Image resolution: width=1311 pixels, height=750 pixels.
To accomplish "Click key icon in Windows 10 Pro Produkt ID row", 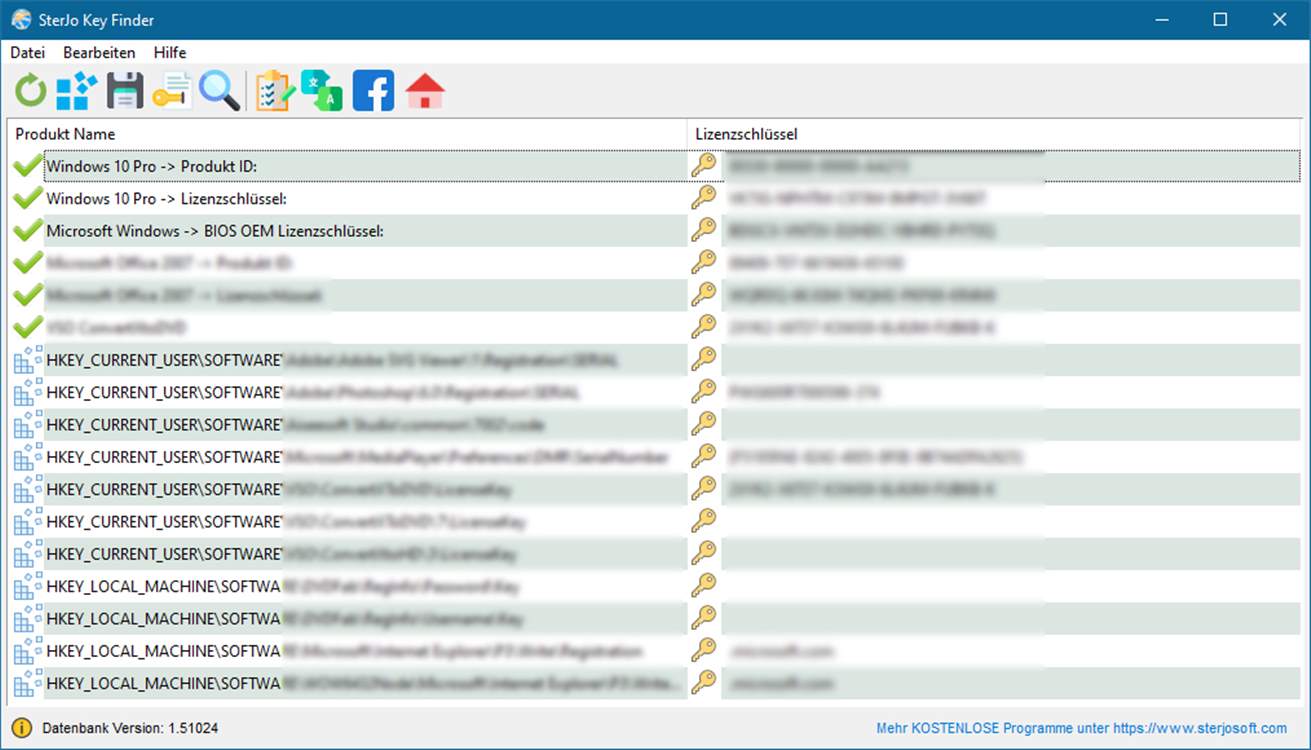I will coord(704,166).
